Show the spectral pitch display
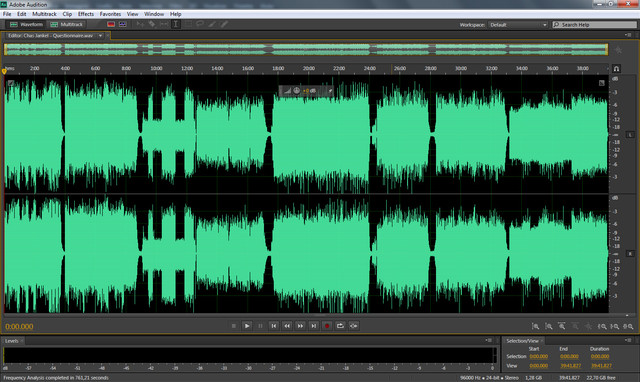Viewport: 640px width, 382px height. (122, 24)
